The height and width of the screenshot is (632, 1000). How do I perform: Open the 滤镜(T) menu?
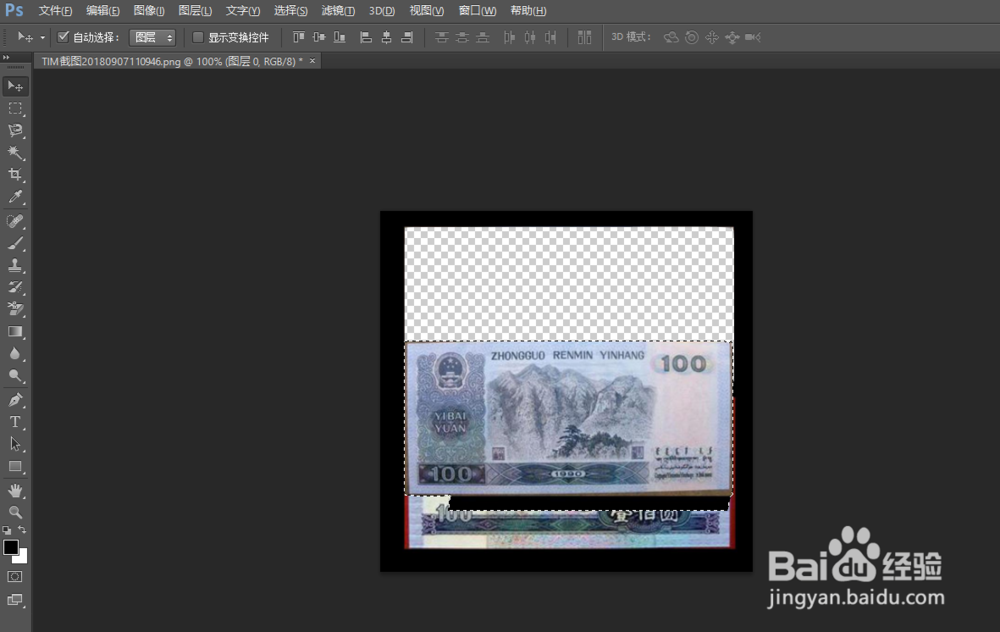[338, 11]
